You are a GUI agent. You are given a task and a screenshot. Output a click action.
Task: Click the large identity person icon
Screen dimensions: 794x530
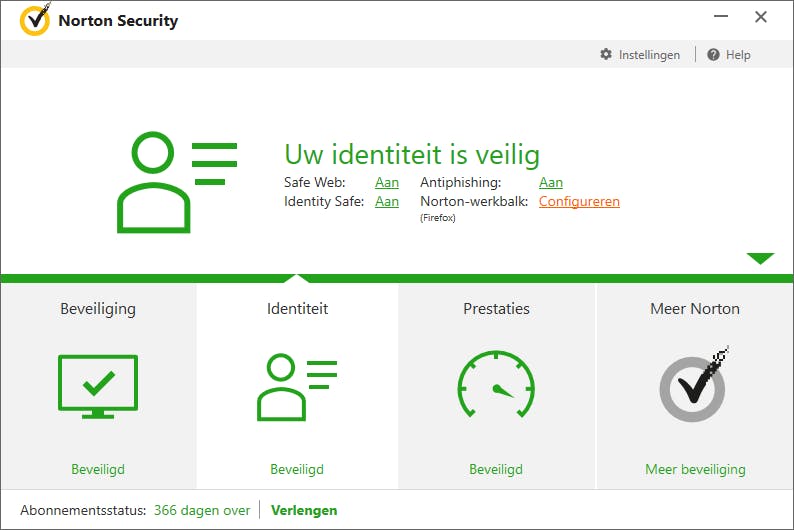pos(177,182)
